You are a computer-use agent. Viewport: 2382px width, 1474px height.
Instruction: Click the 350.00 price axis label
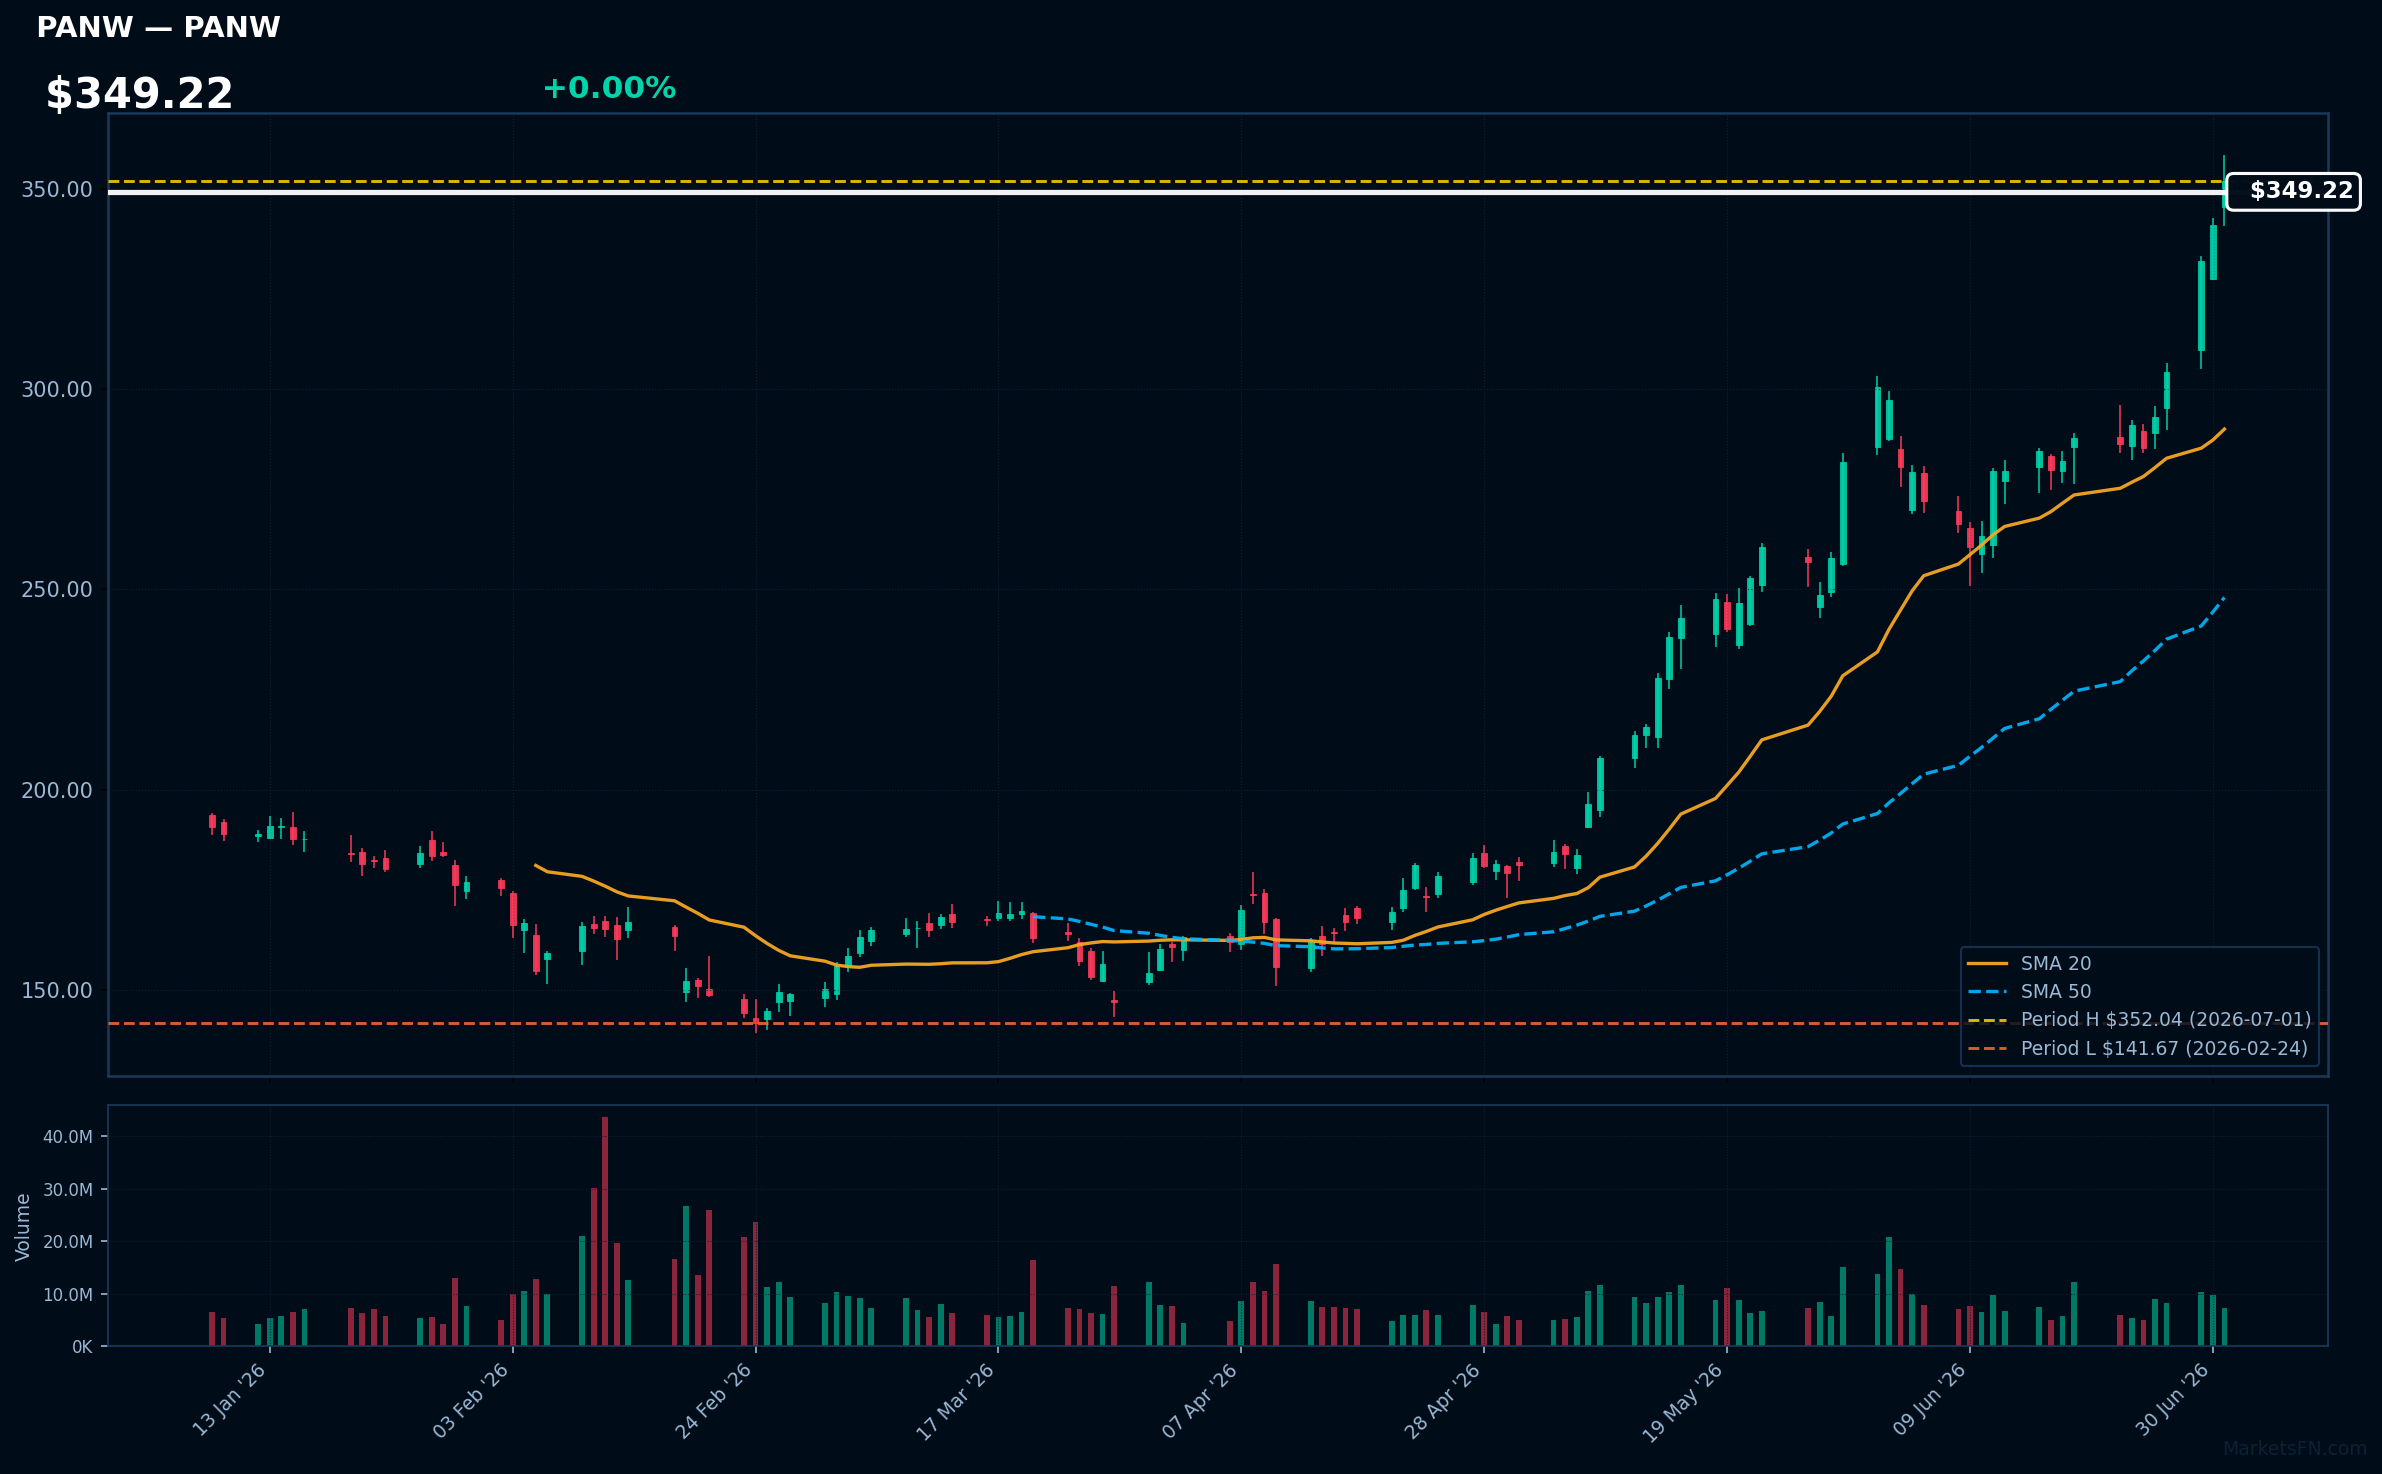[57, 190]
